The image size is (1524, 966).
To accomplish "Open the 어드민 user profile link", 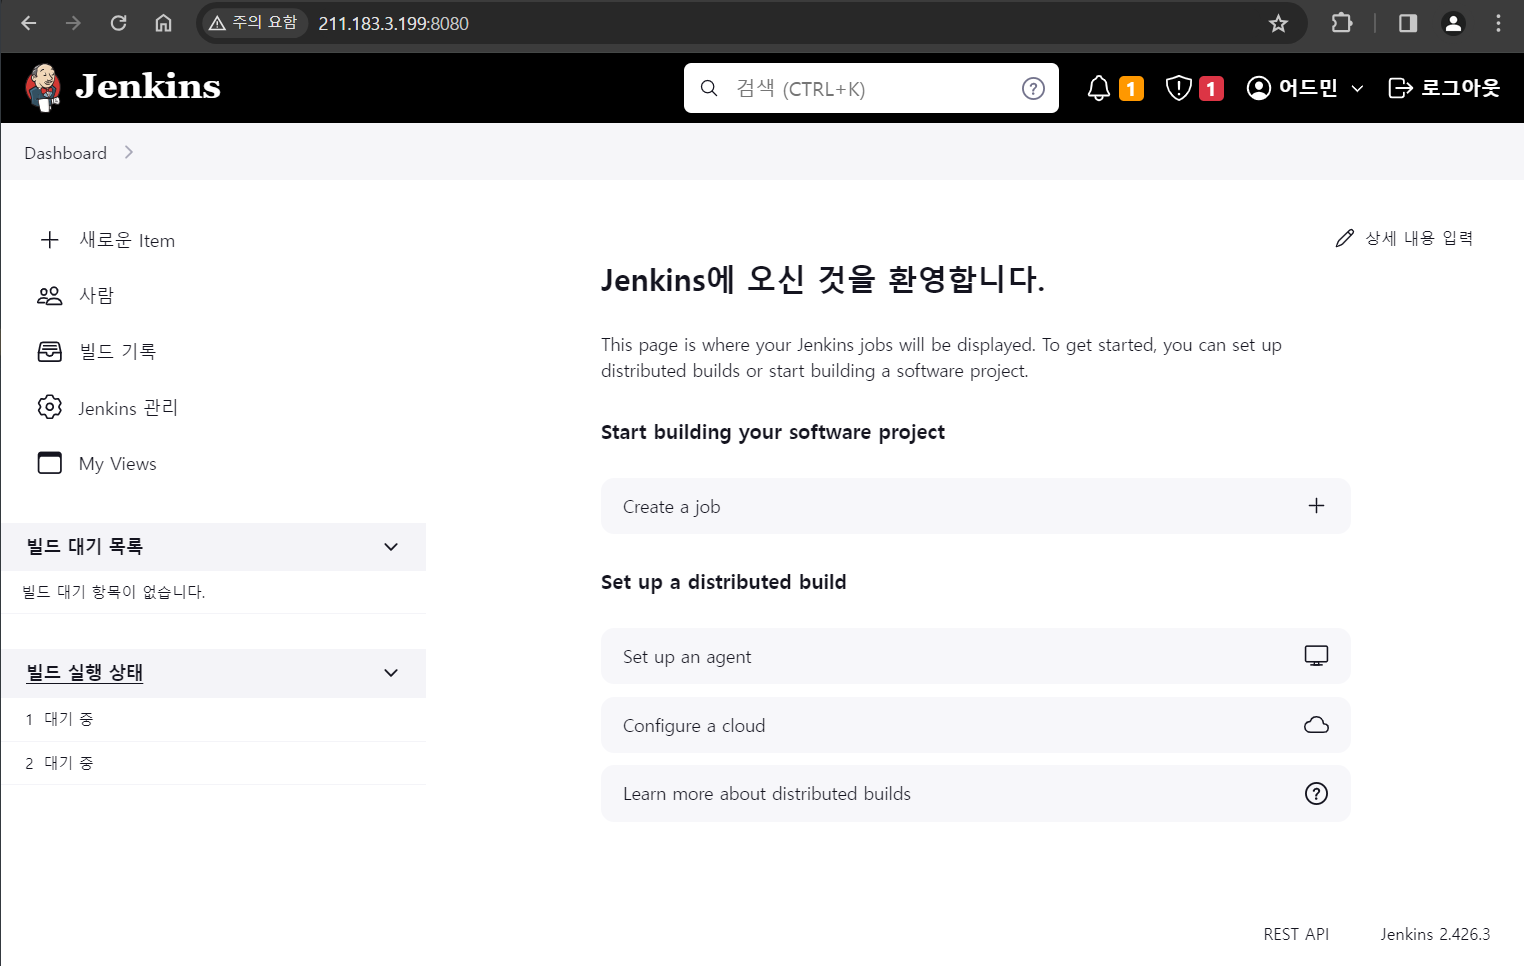I will (x=1292, y=88).
